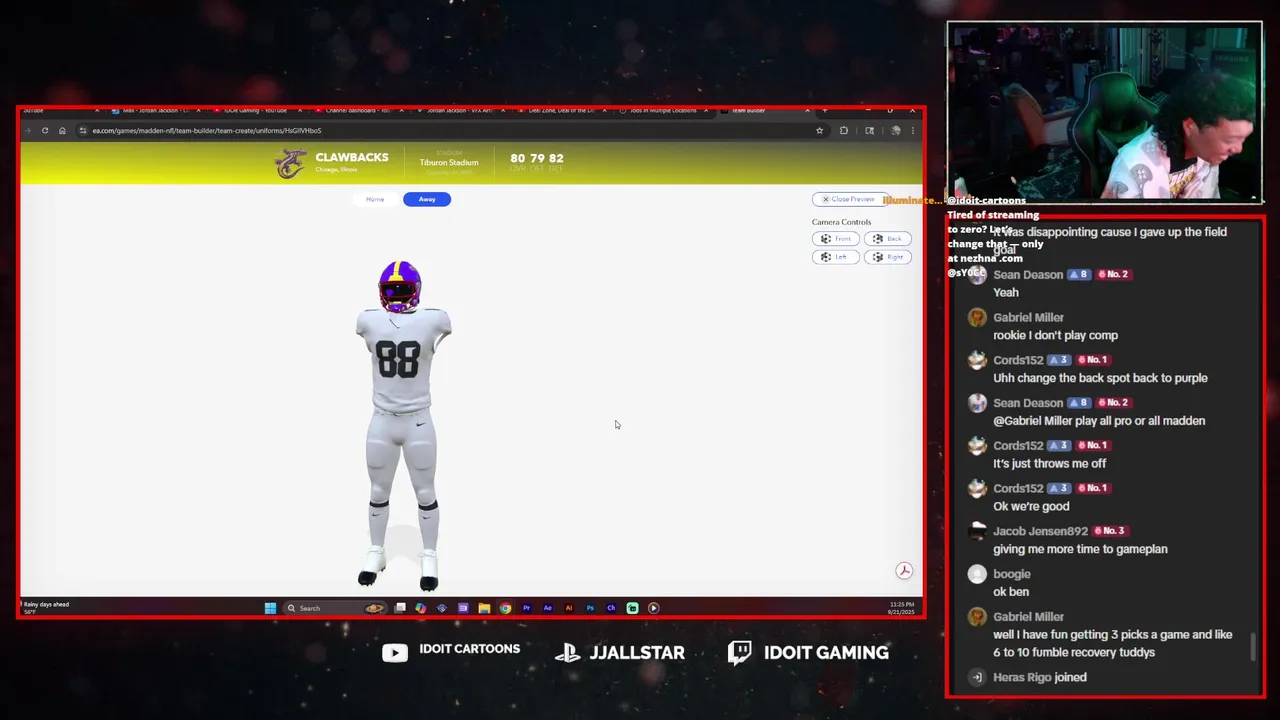Viewport: 1280px width, 720px height.
Task: Click Heras Rigo joined notice
Action: click(1040, 677)
